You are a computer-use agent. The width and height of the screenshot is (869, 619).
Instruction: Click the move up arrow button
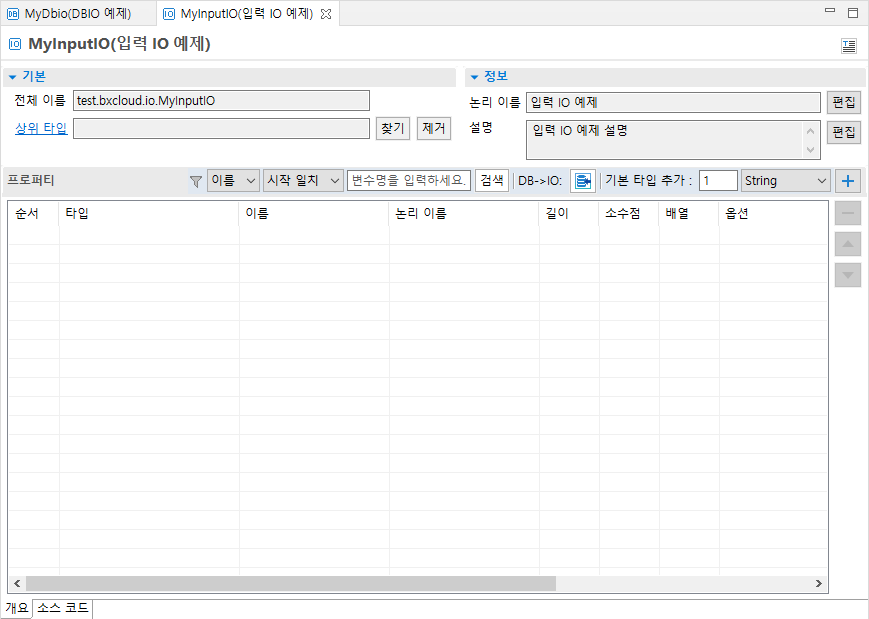click(x=848, y=244)
